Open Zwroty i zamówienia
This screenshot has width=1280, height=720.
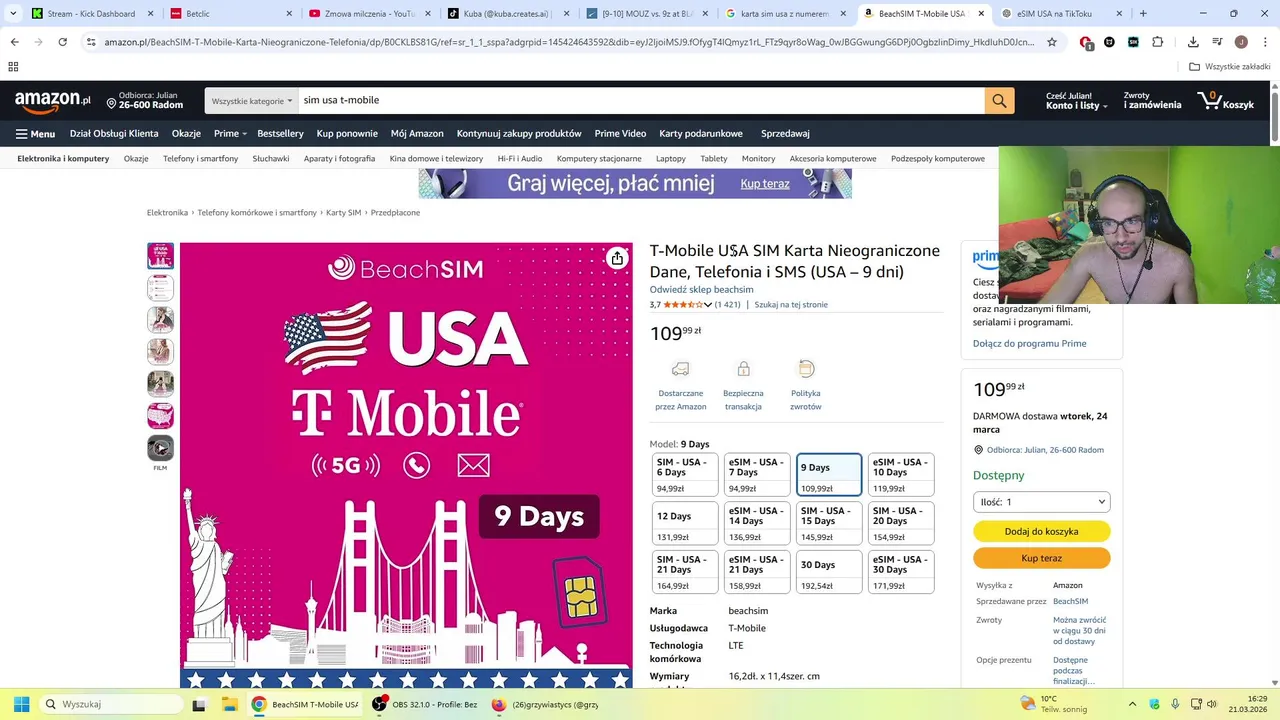pos(1152,101)
